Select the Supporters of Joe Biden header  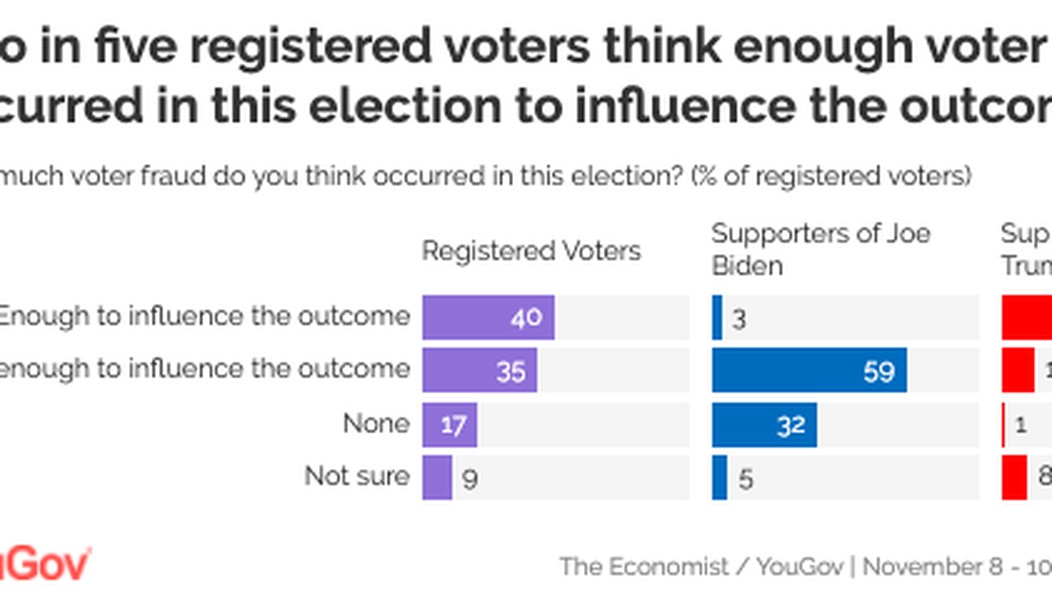click(x=820, y=249)
